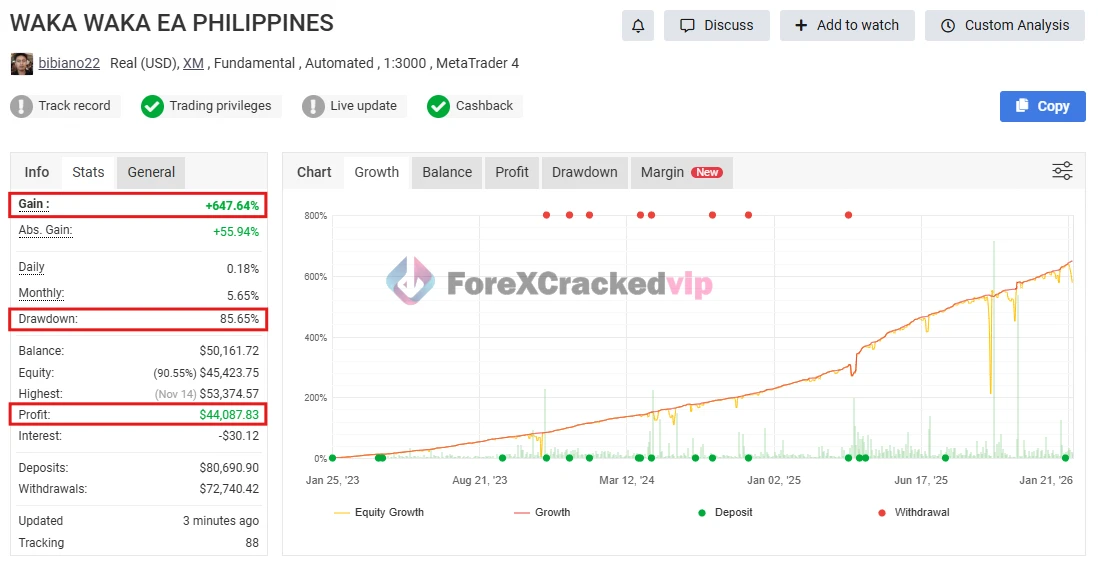Click the Gain value +647.64%
1098x565 pixels.
coord(232,205)
